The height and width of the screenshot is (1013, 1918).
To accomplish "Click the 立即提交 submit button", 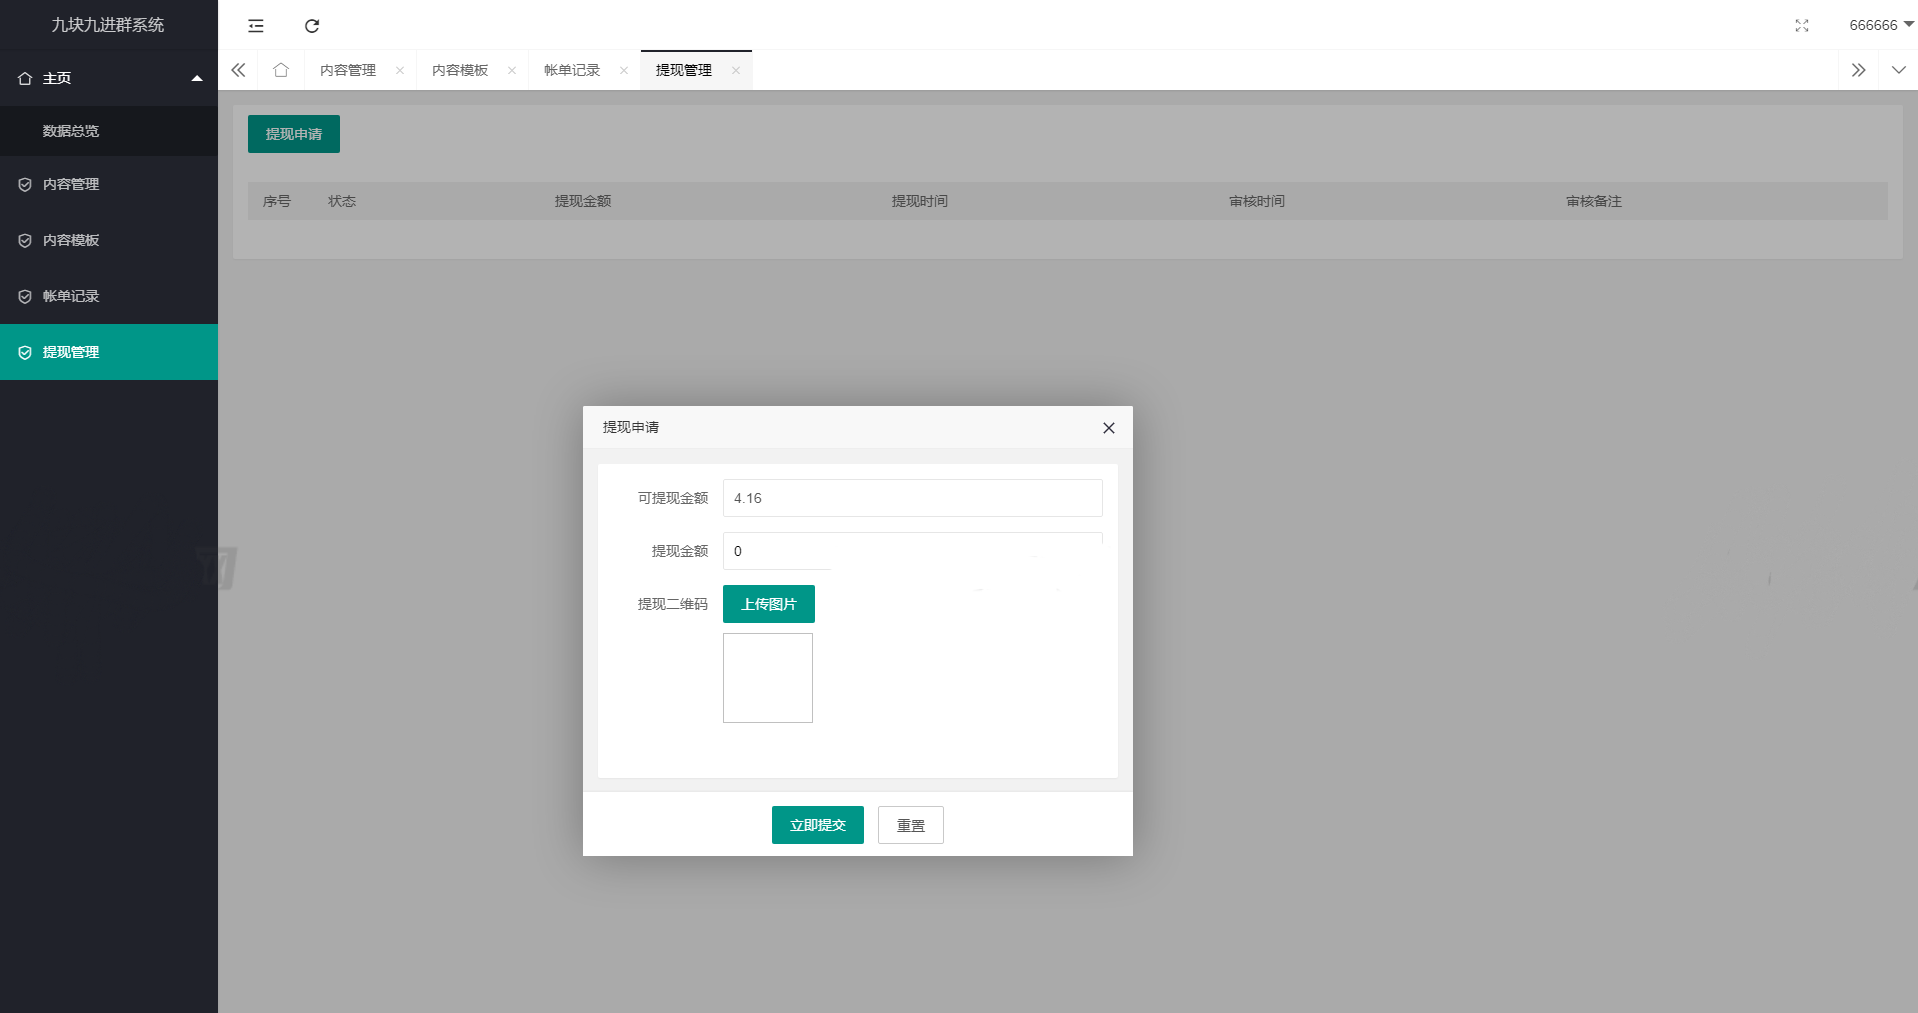I will coord(817,825).
